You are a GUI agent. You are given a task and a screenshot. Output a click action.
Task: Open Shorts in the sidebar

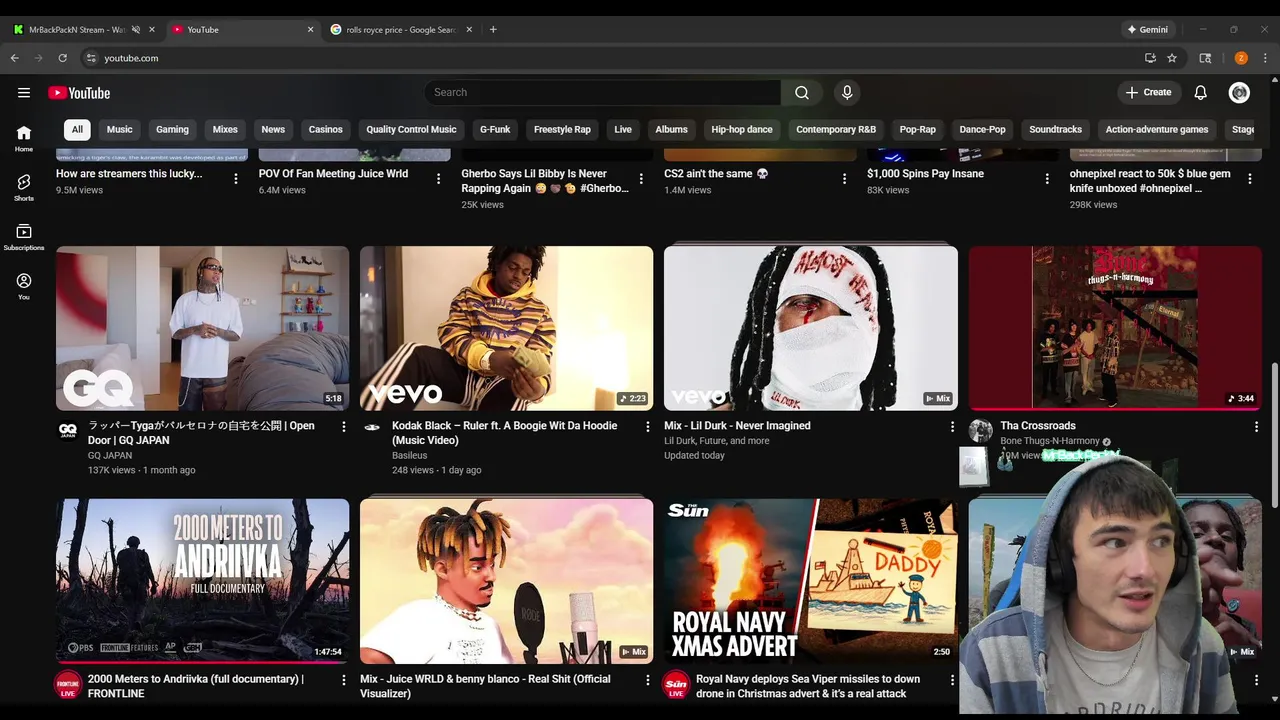[x=24, y=187]
